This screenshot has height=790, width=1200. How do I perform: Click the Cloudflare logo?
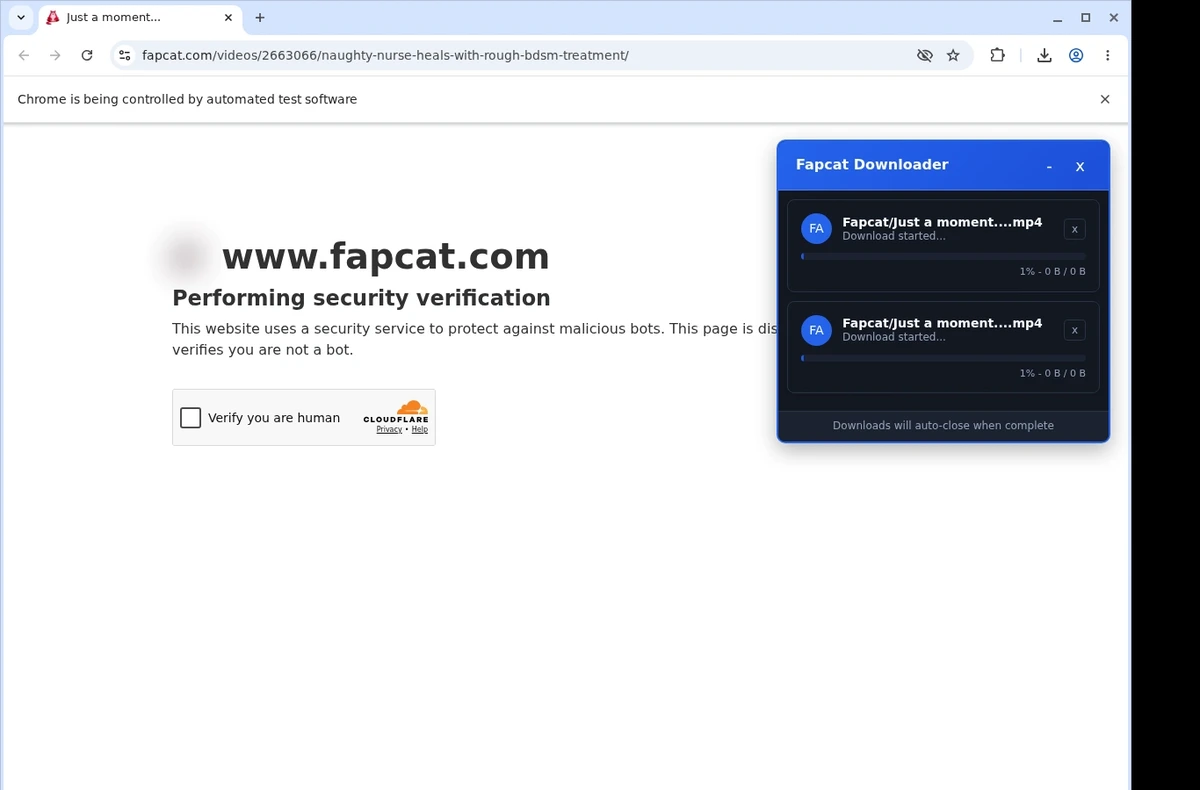[396, 411]
